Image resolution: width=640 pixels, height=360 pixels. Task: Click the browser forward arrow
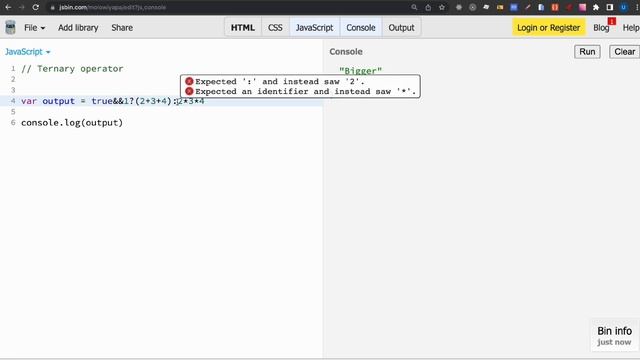point(22,7)
